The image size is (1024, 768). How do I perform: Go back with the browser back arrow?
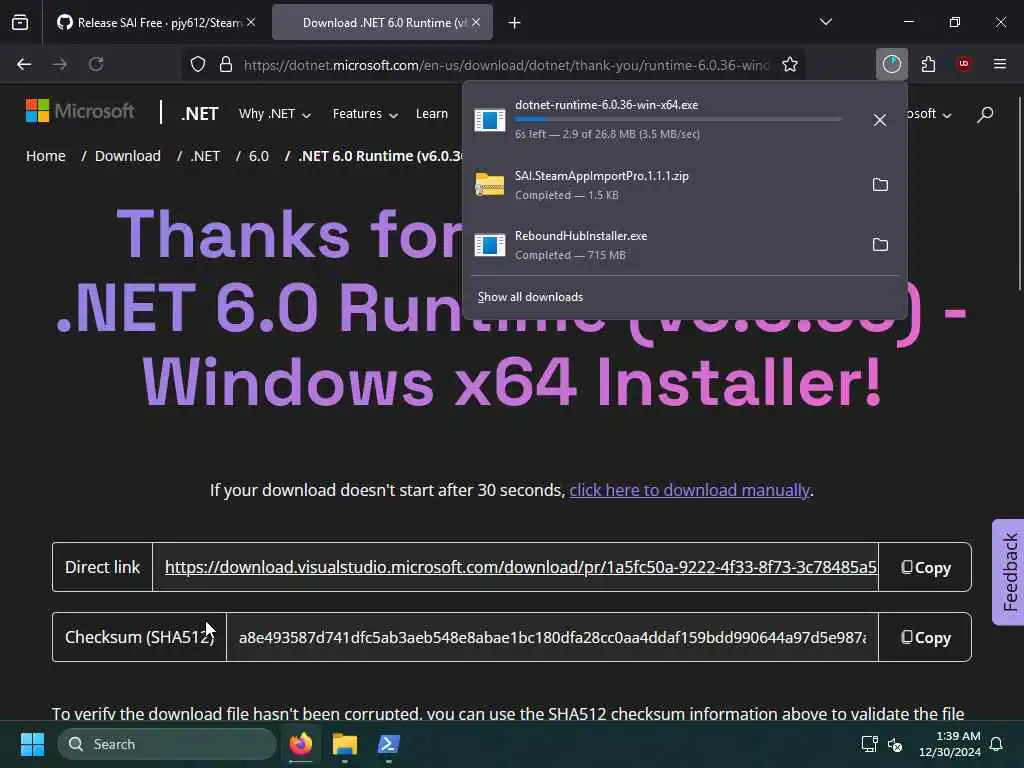24,64
